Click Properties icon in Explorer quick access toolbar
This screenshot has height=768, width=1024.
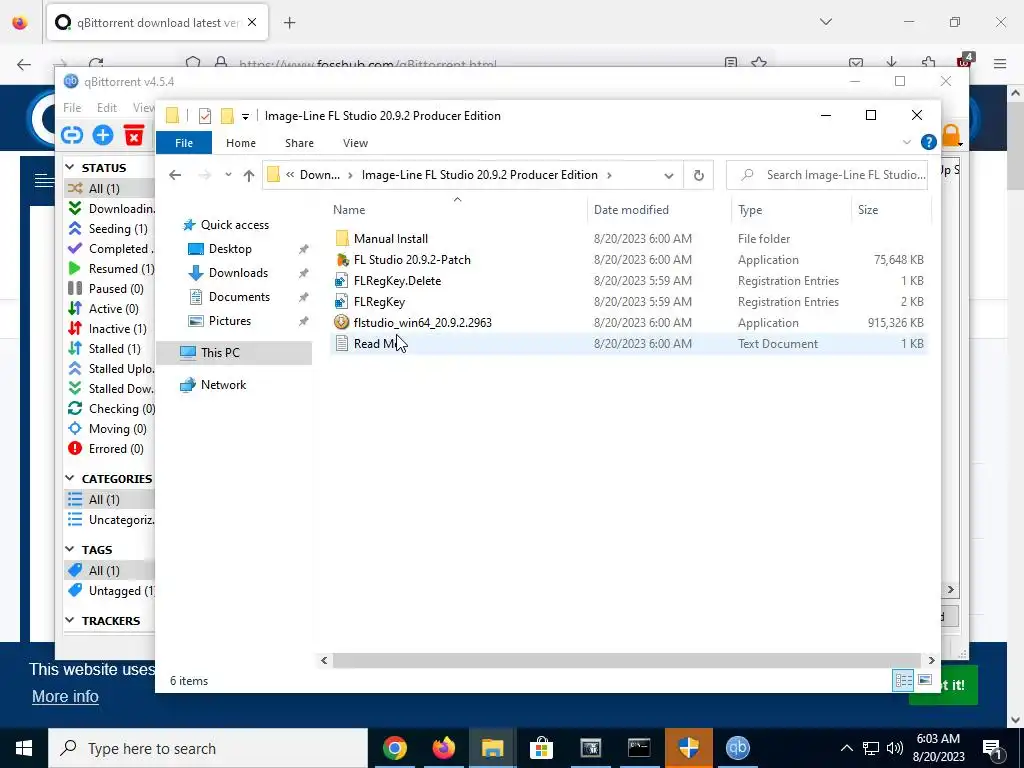click(205, 116)
